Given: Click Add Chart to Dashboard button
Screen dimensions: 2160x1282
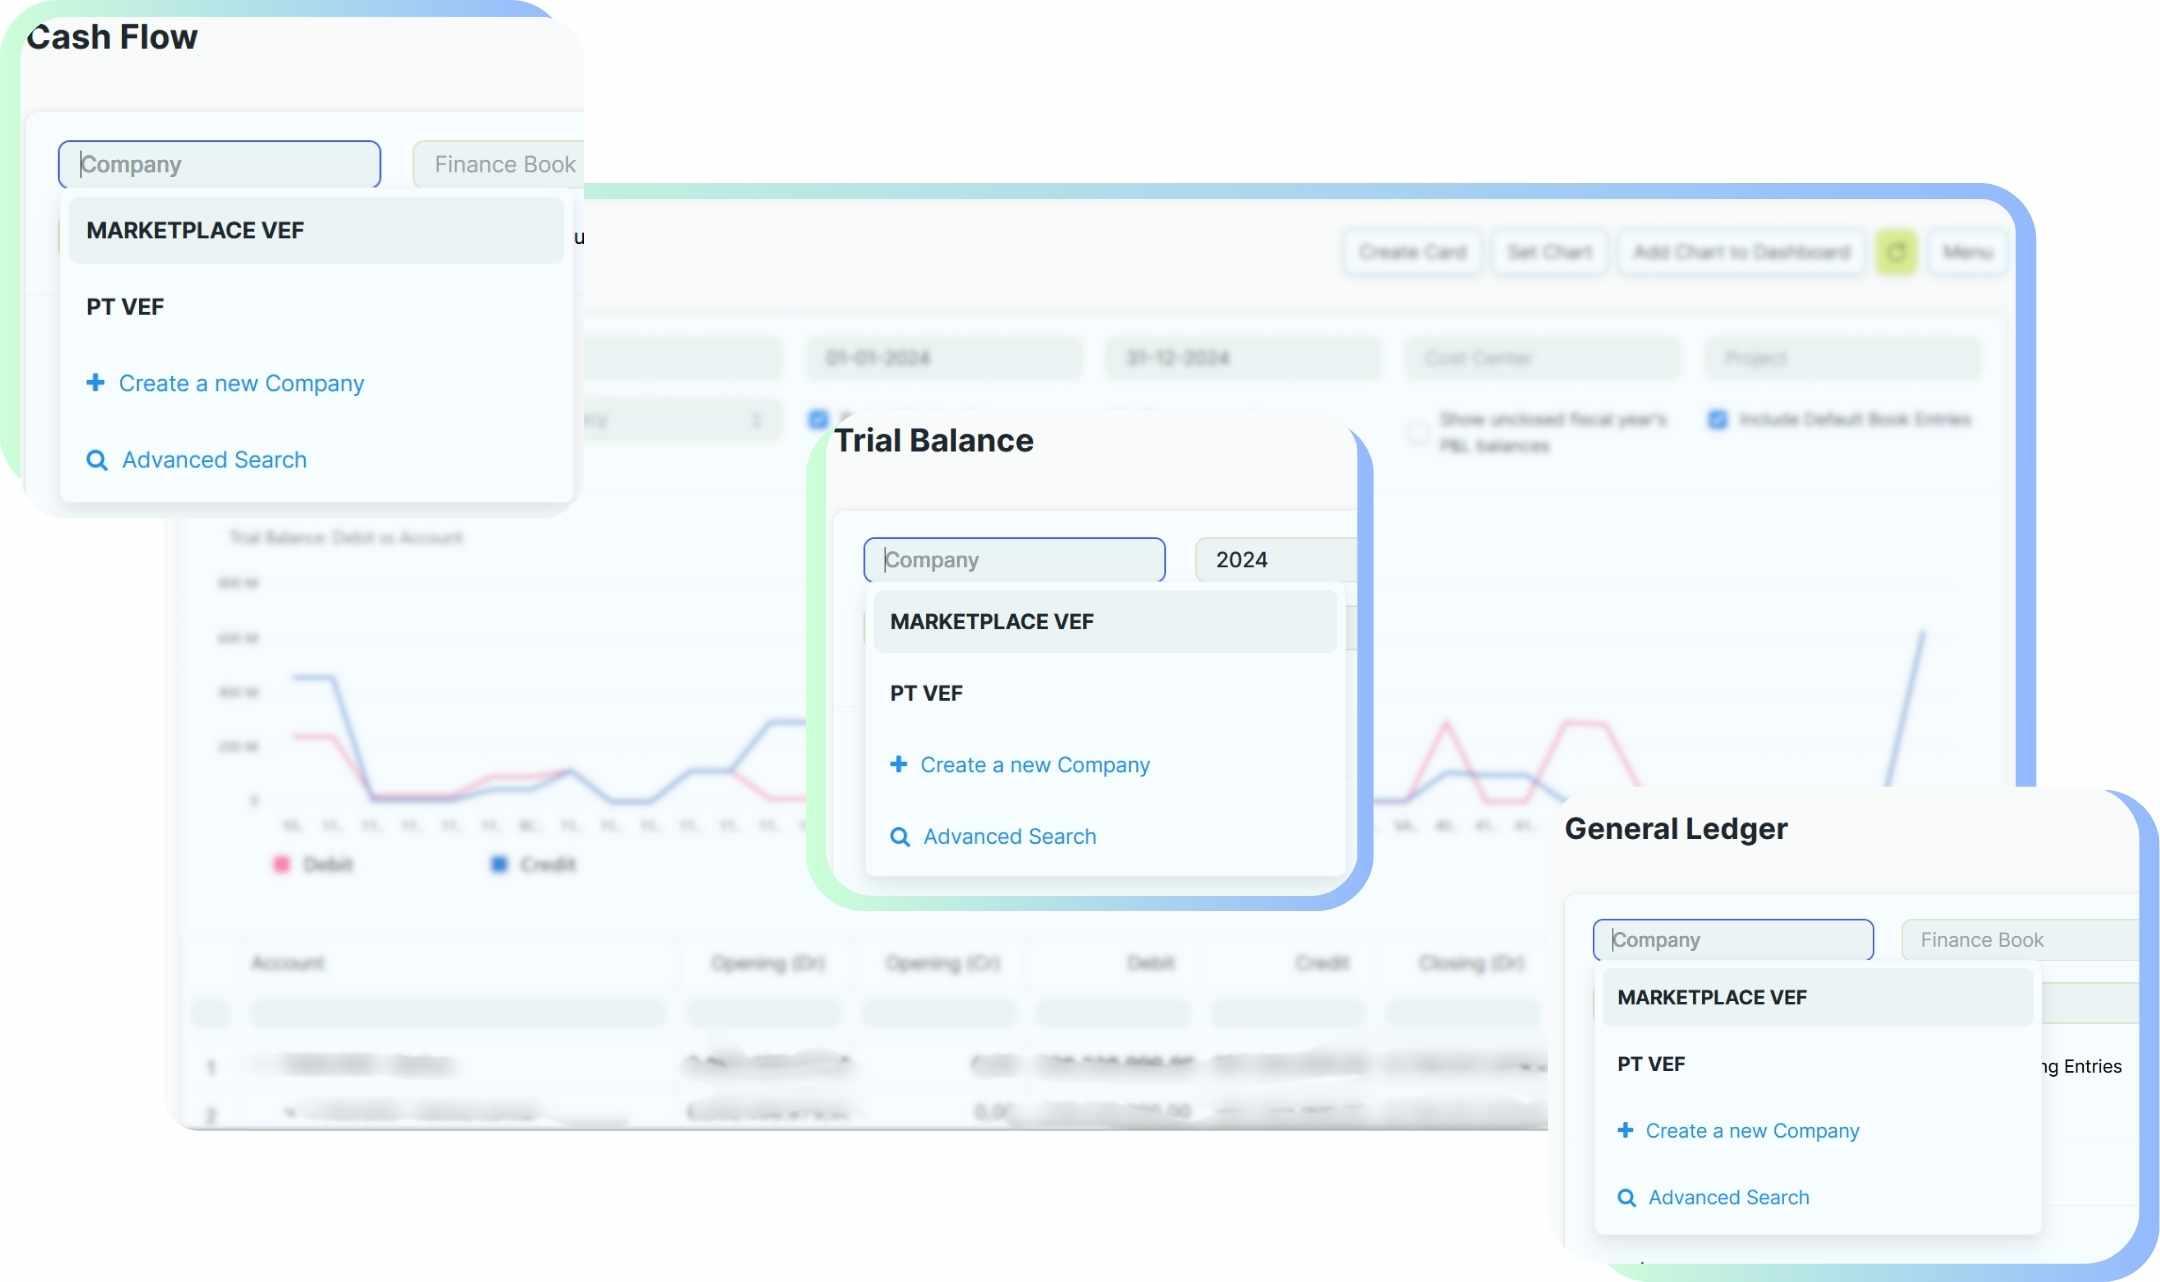Looking at the screenshot, I should coord(1741,252).
